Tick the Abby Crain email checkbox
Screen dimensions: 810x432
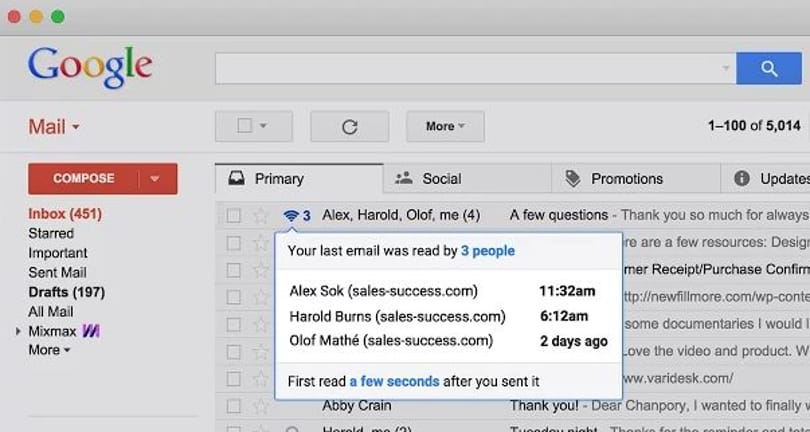pos(233,406)
